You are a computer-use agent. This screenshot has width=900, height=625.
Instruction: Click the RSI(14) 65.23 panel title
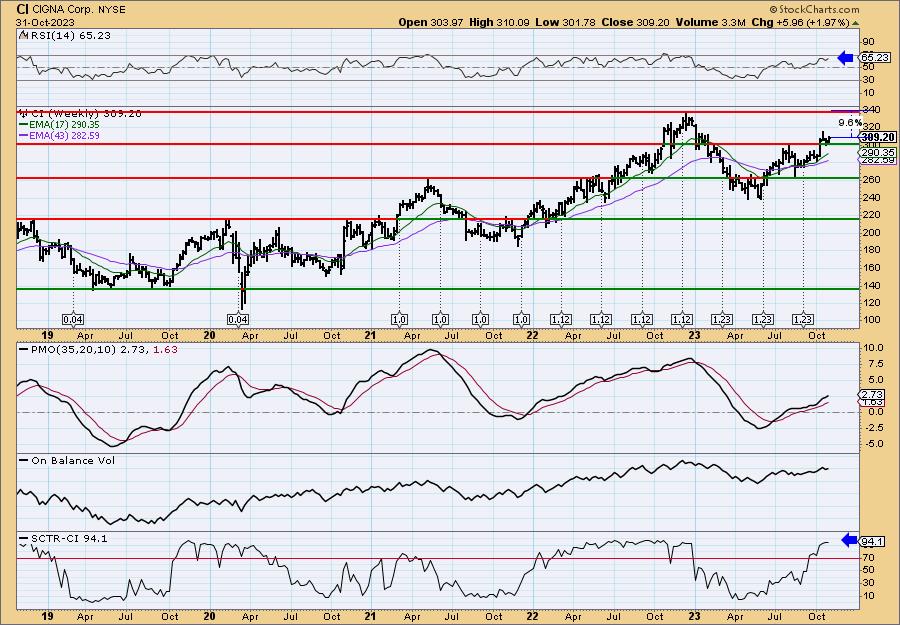[69, 36]
